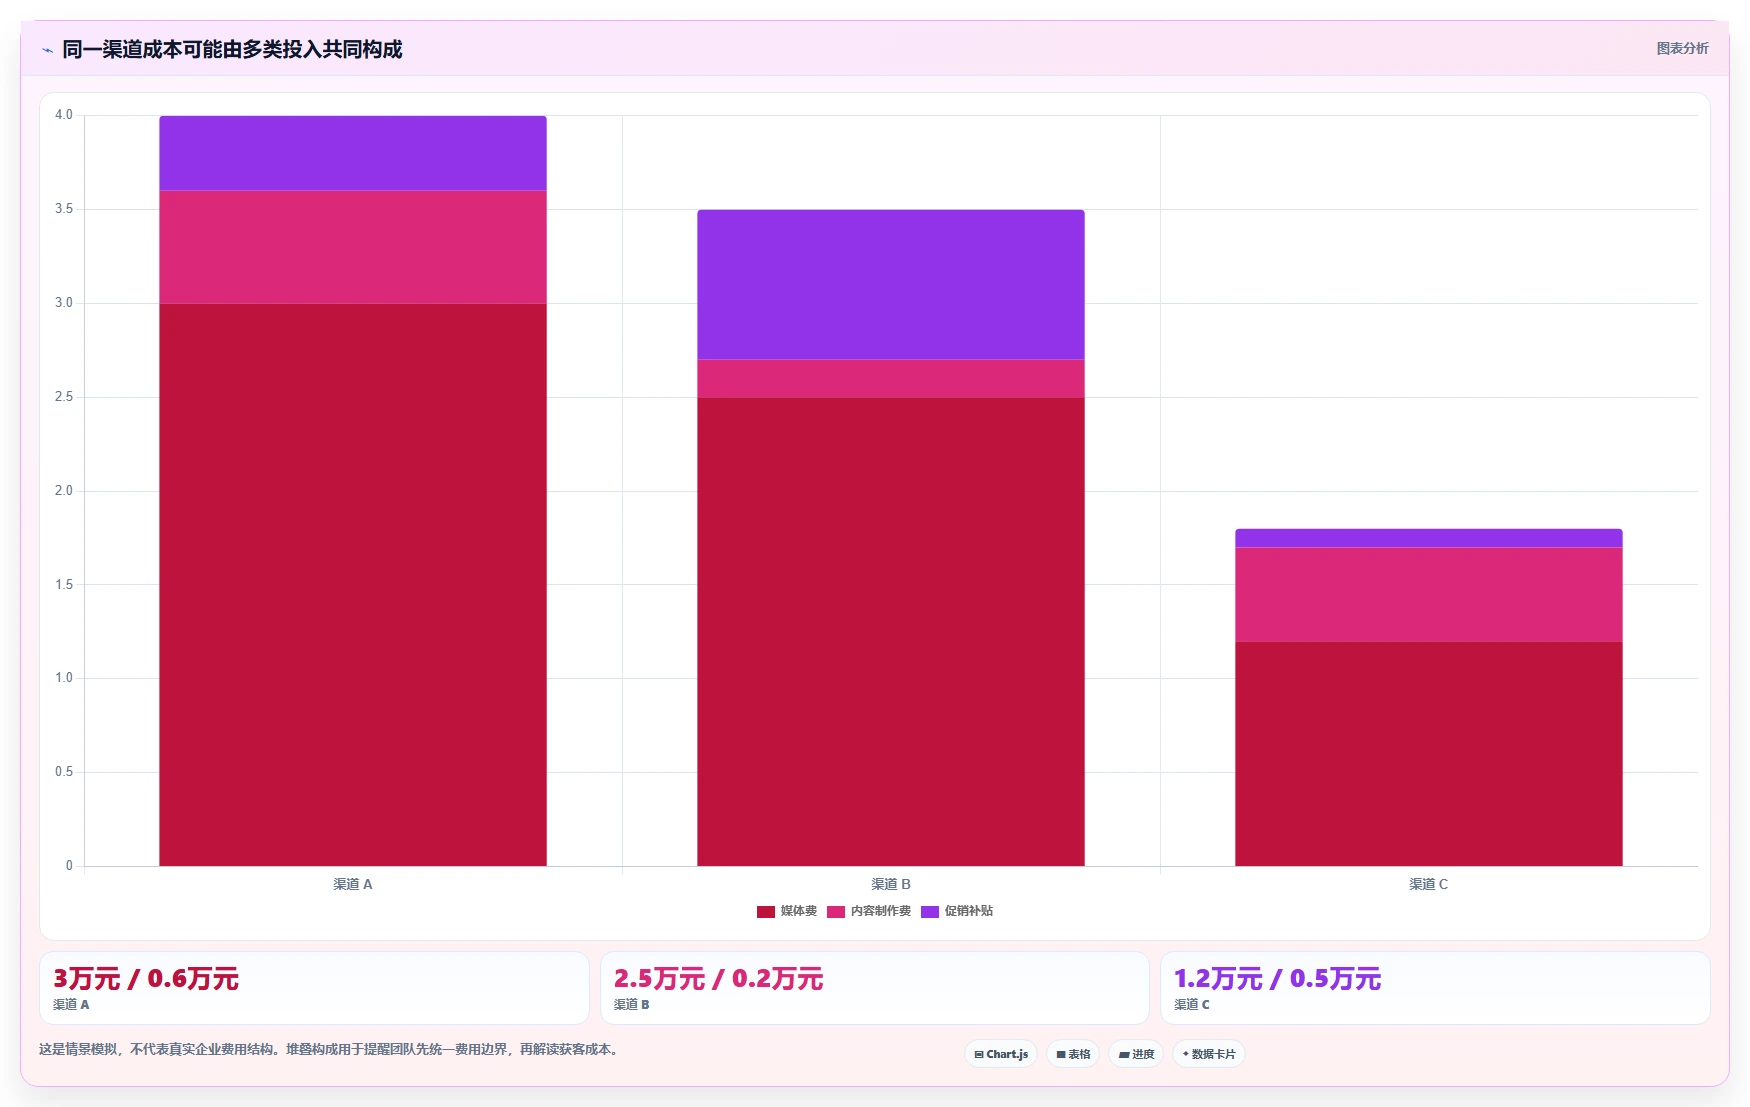The height and width of the screenshot is (1107, 1750).
Task: Click the purple 促销补贴 segment of 渠道 A
Action: click(353, 153)
